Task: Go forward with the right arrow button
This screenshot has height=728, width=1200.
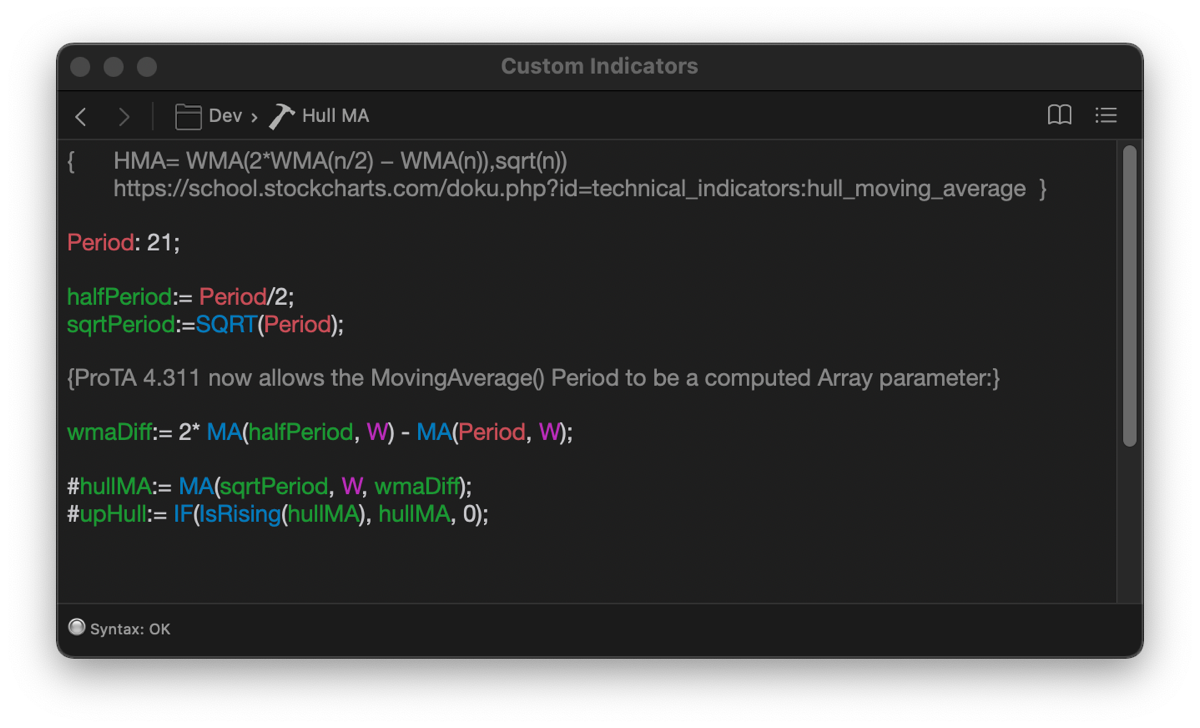Action: 124,117
